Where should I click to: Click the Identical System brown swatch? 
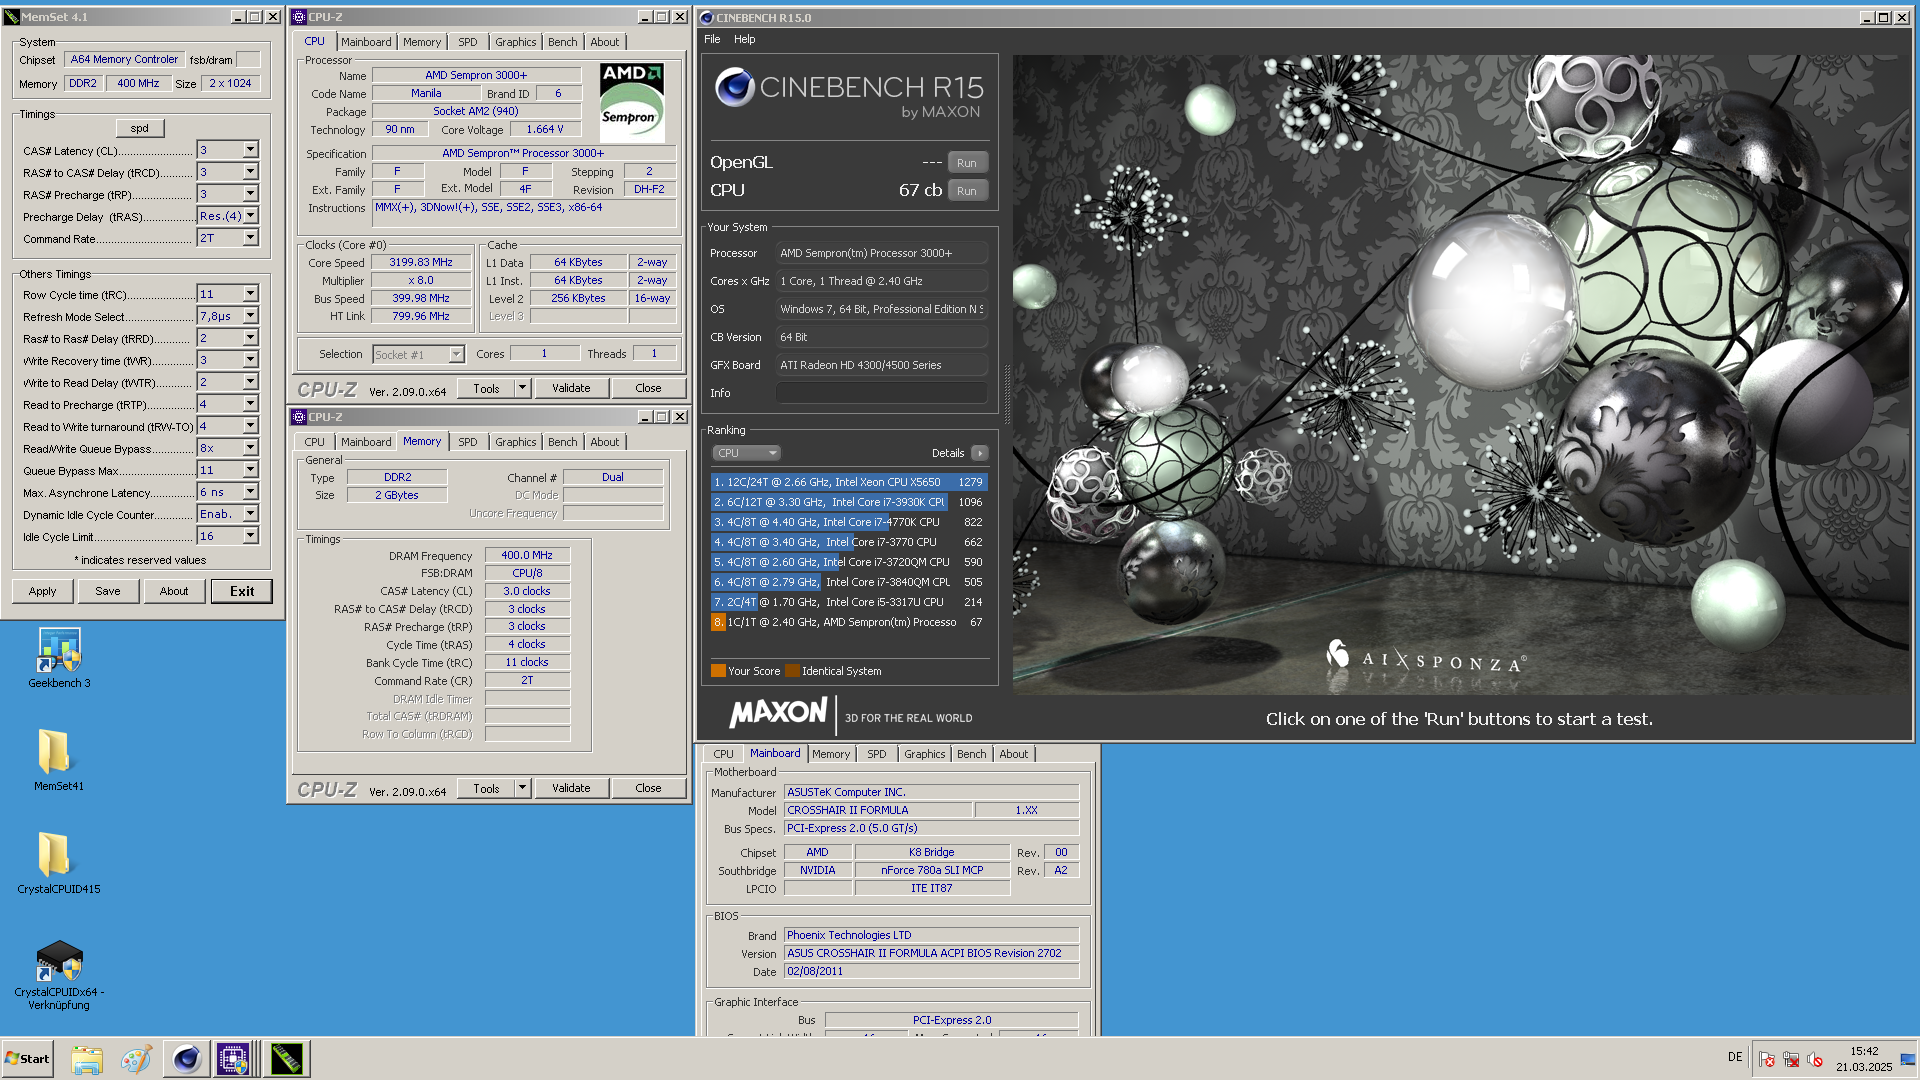(x=792, y=671)
